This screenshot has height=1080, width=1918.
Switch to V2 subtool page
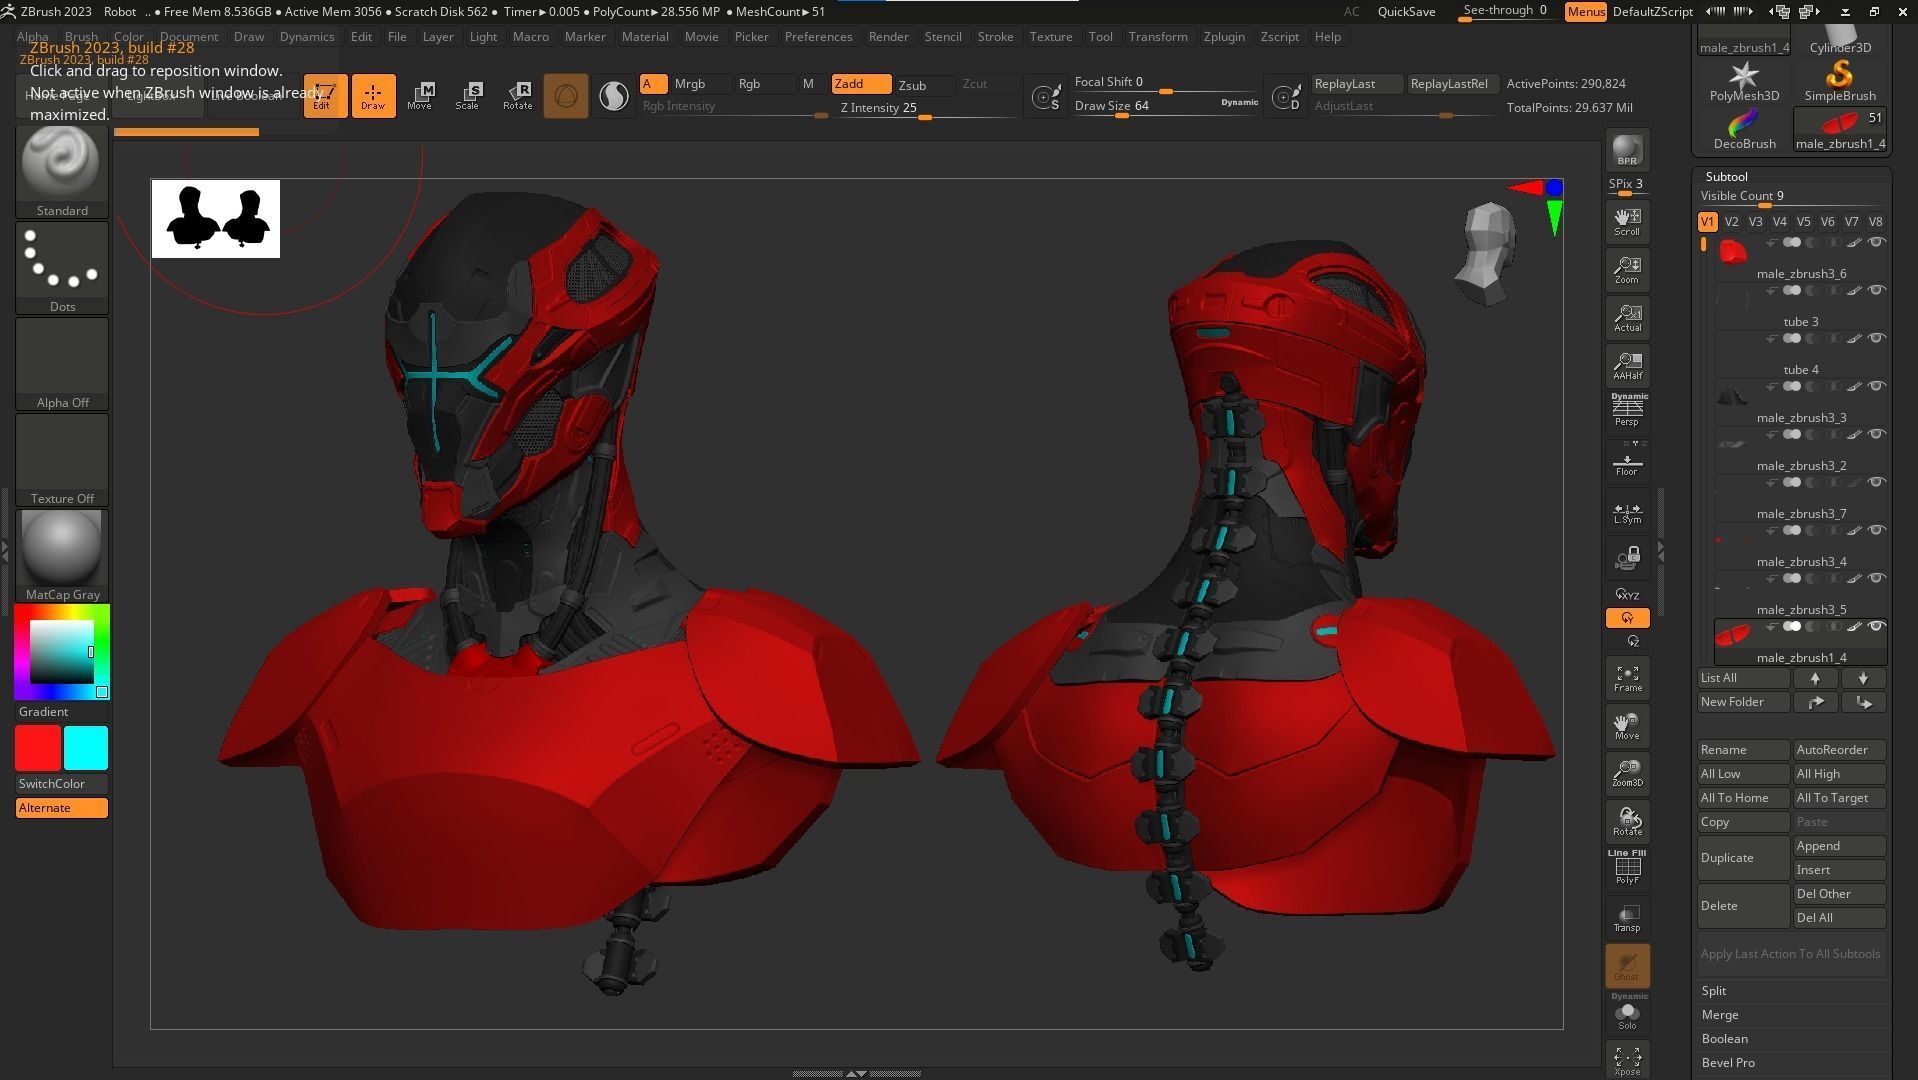coord(1731,221)
